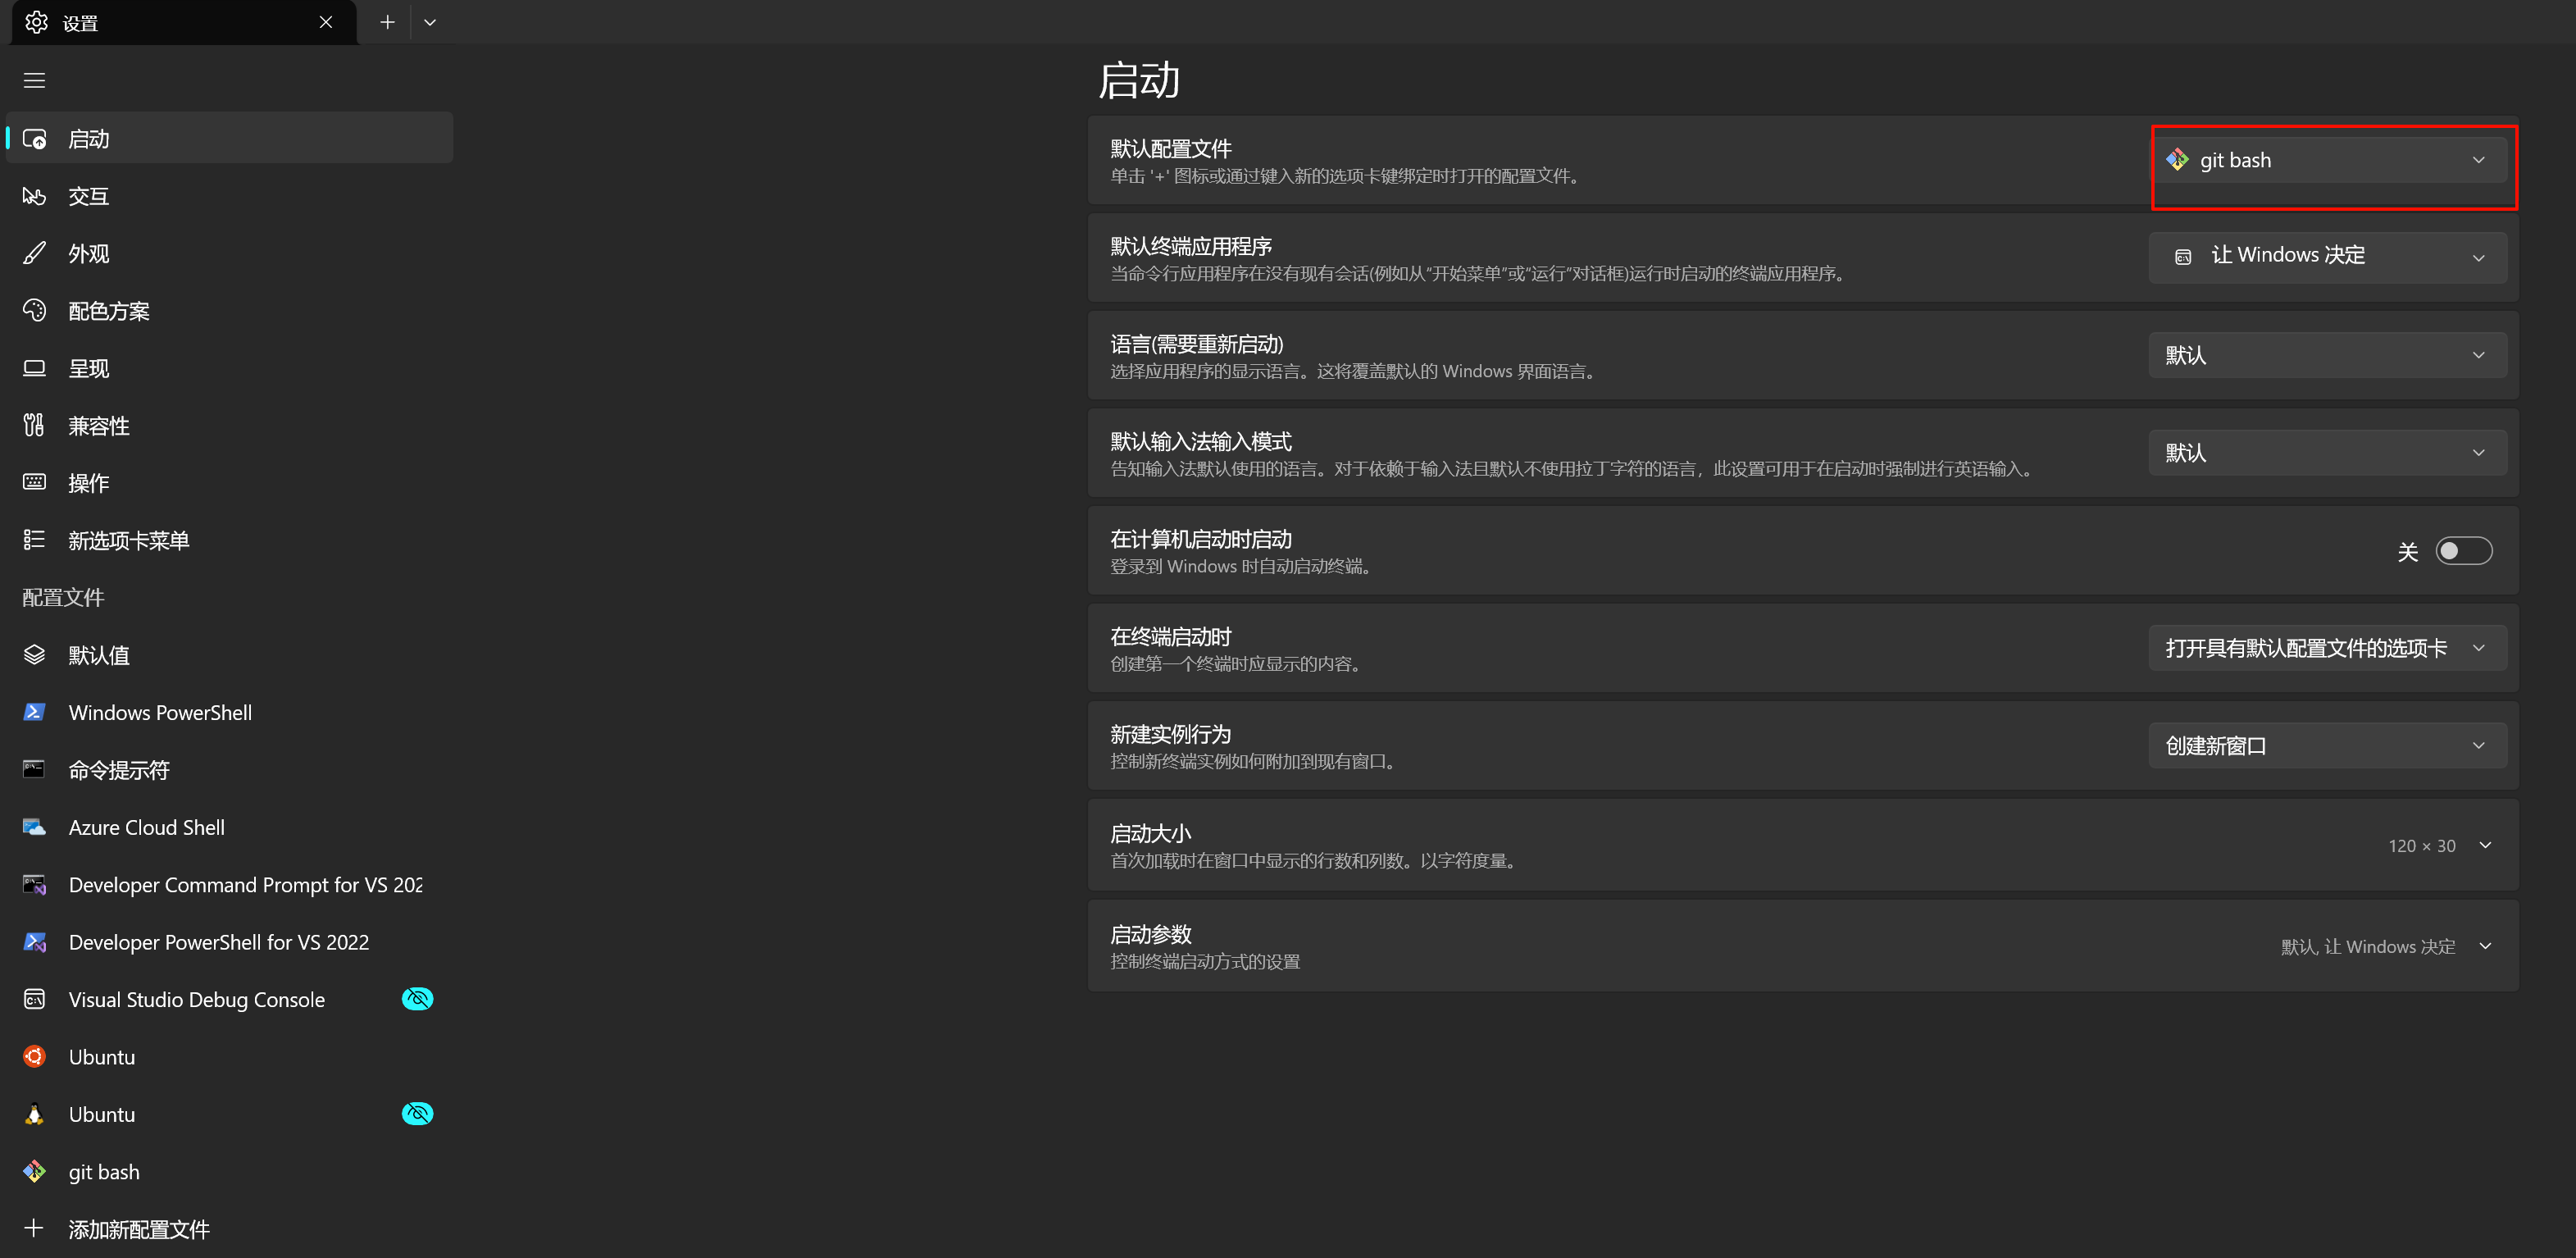Toggle 在计算机启动时启动 switch
The height and width of the screenshot is (1258, 2576).
pos(2463,551)
